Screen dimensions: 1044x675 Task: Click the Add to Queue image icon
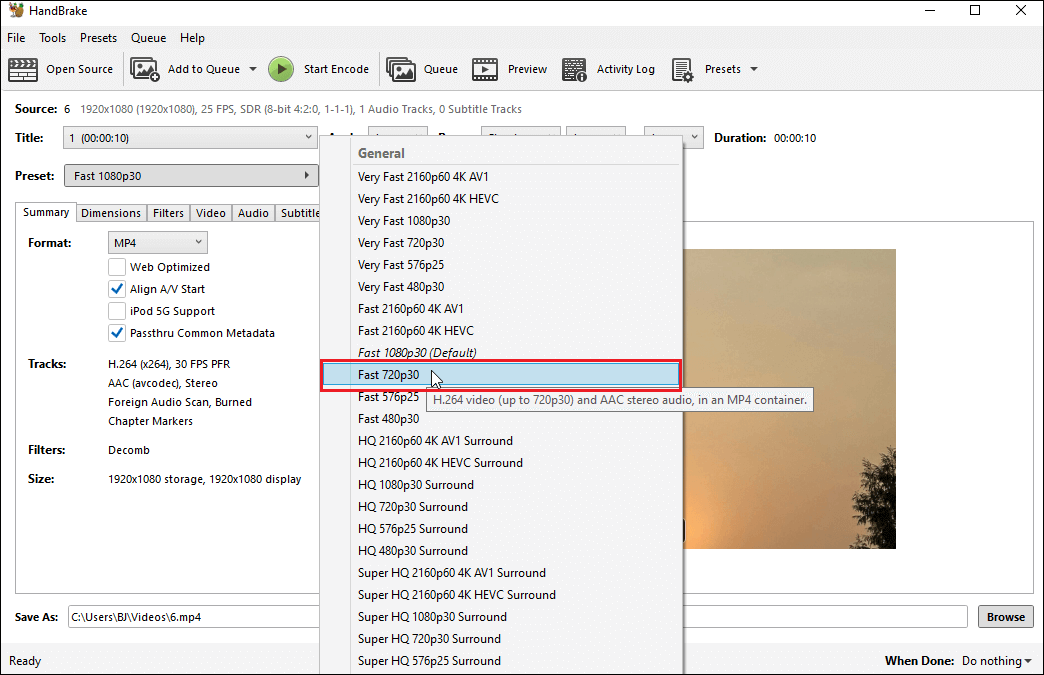pos(144,69)
